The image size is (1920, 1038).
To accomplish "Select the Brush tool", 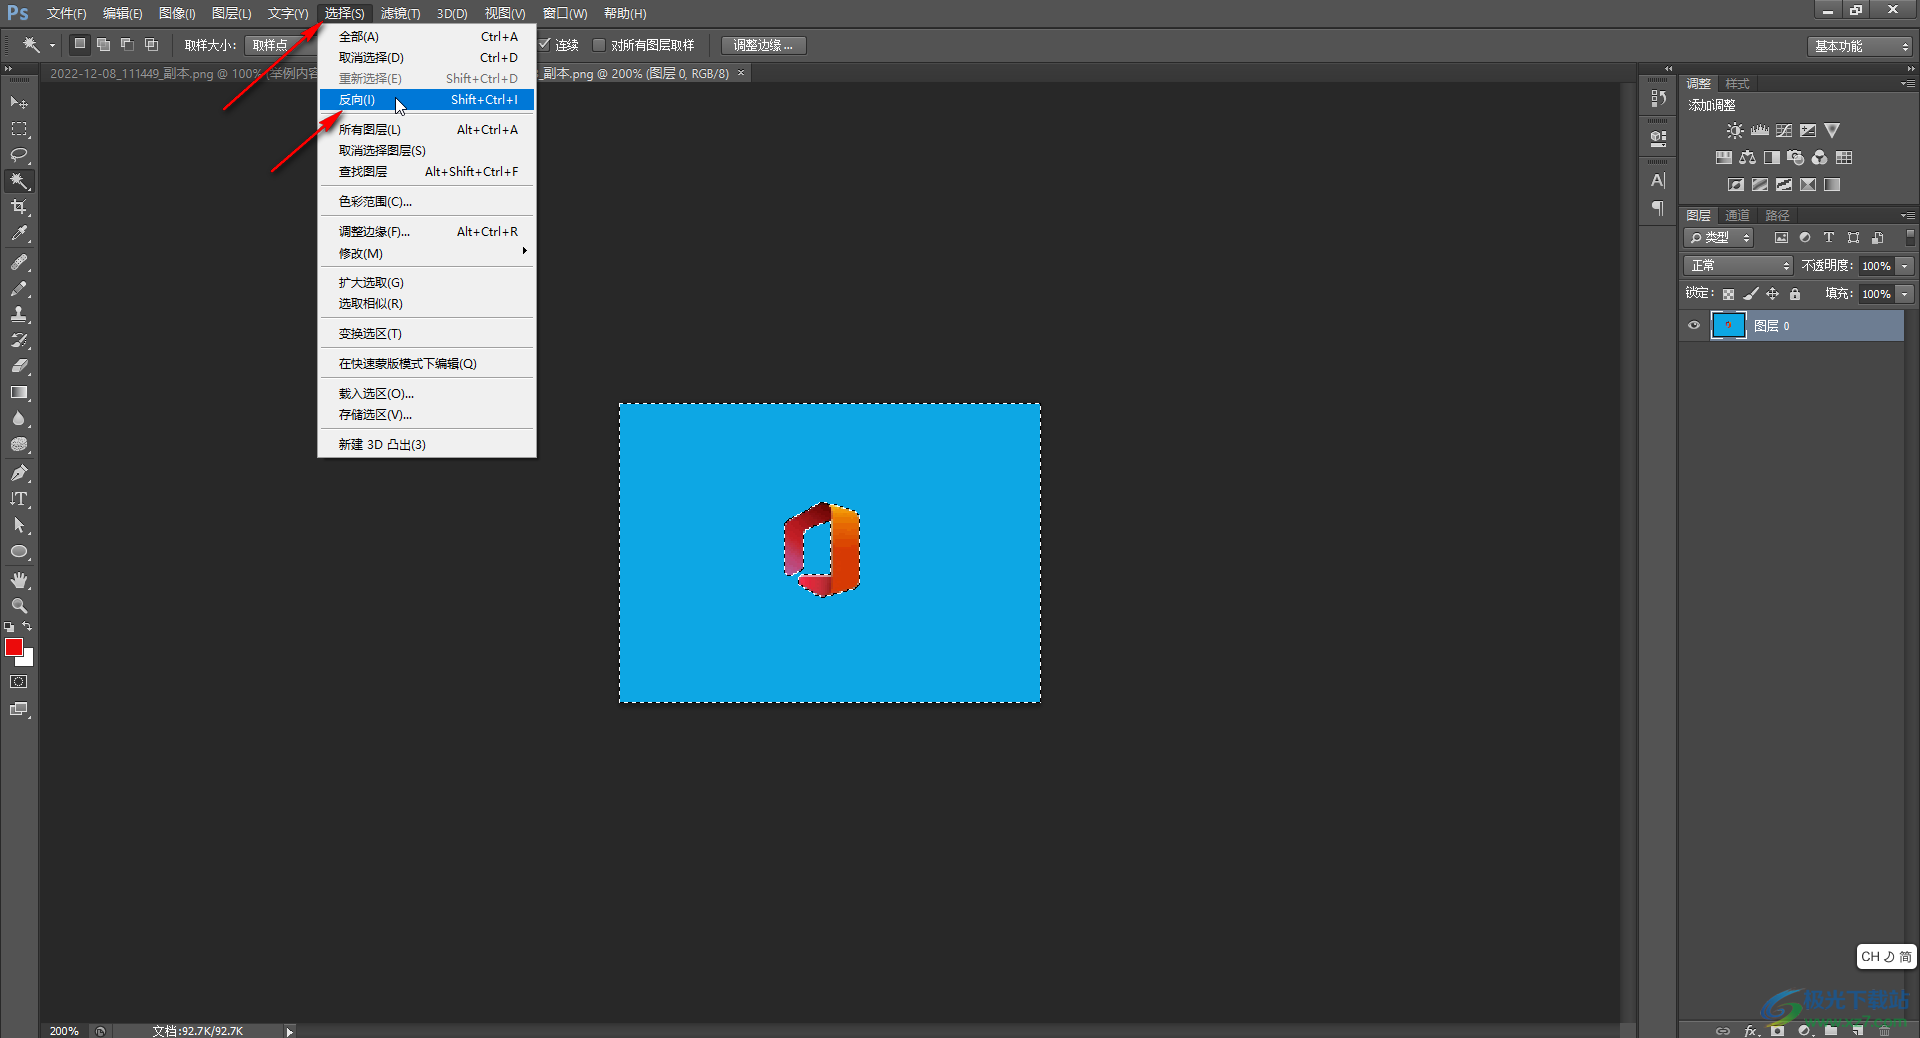I will point(19,288).
